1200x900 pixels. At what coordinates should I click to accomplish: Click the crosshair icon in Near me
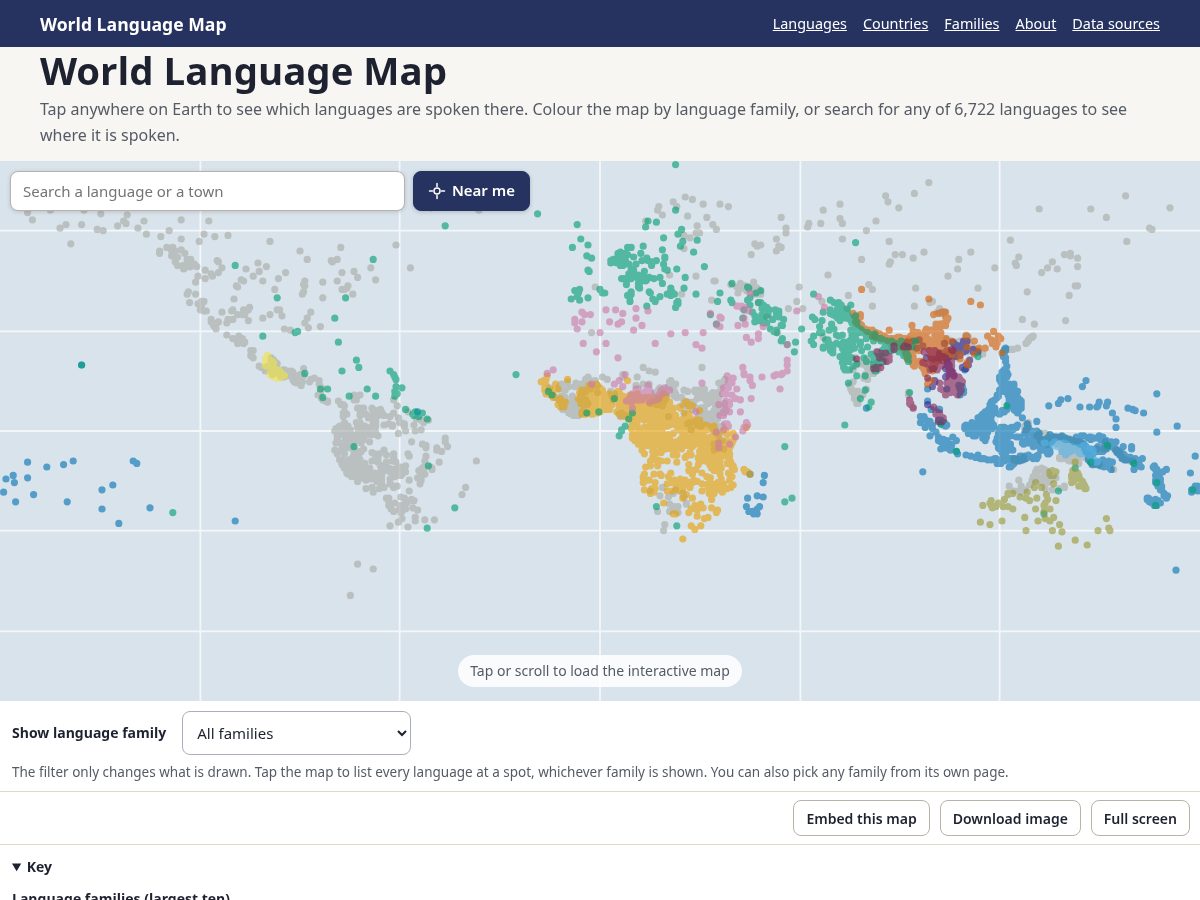436,191
